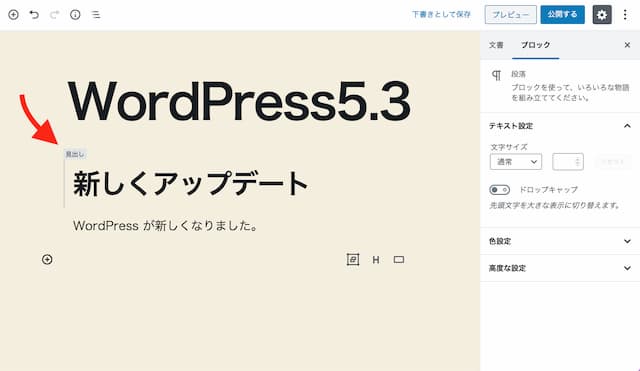
Task: Open the block navigation list
Action: pos(96,15)
